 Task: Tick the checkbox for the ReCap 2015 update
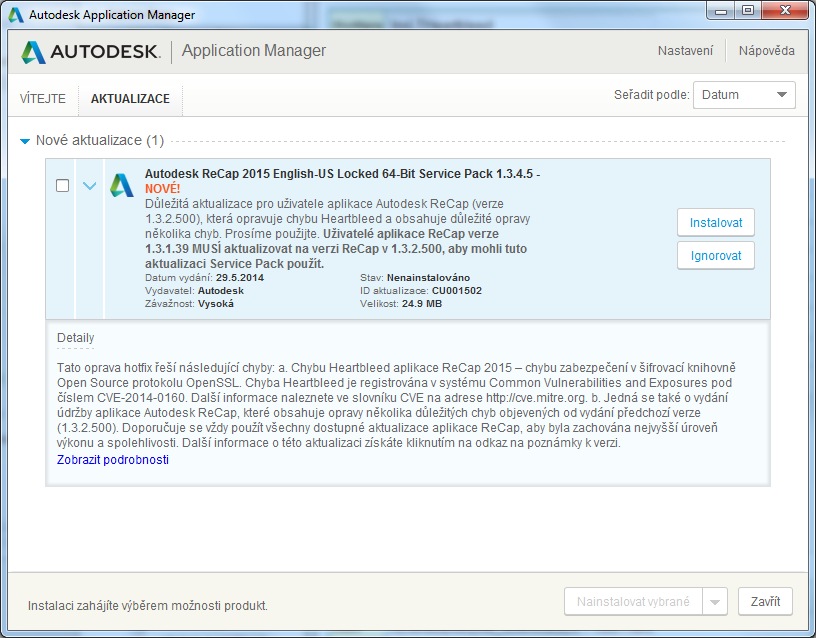[x=63, y=186]
